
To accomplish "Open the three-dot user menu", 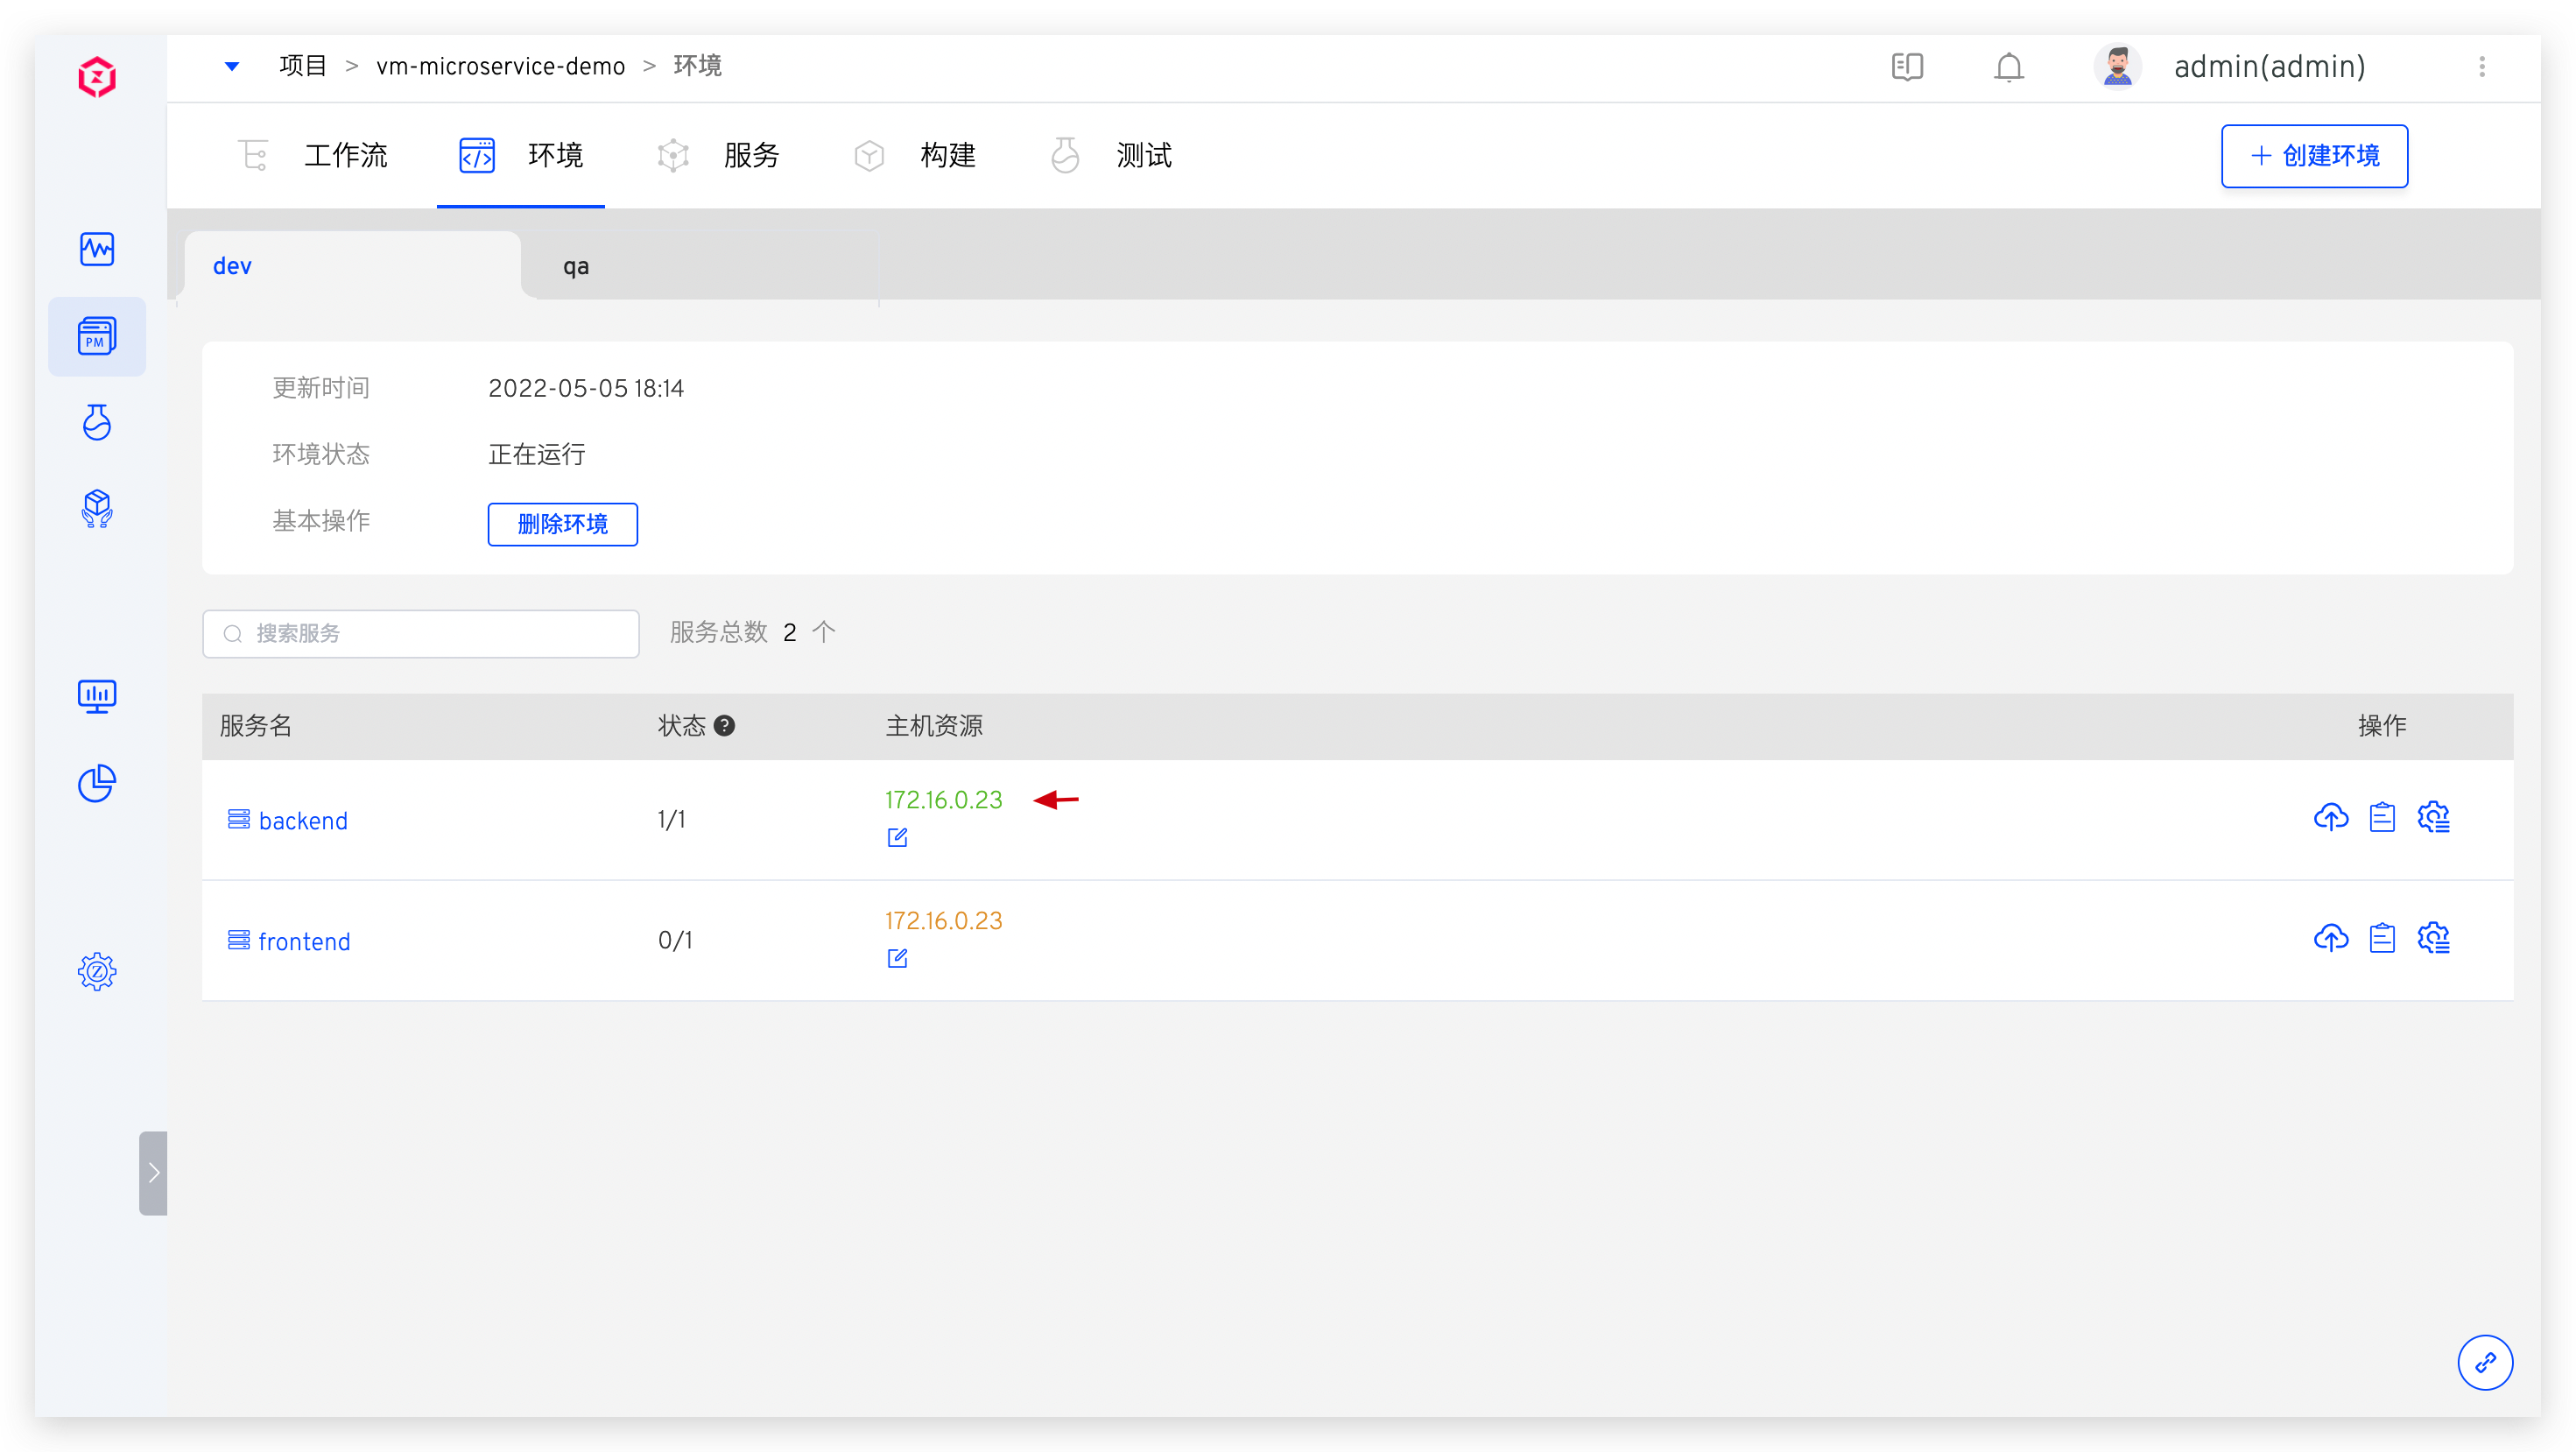I will (x=2482, y=67).
